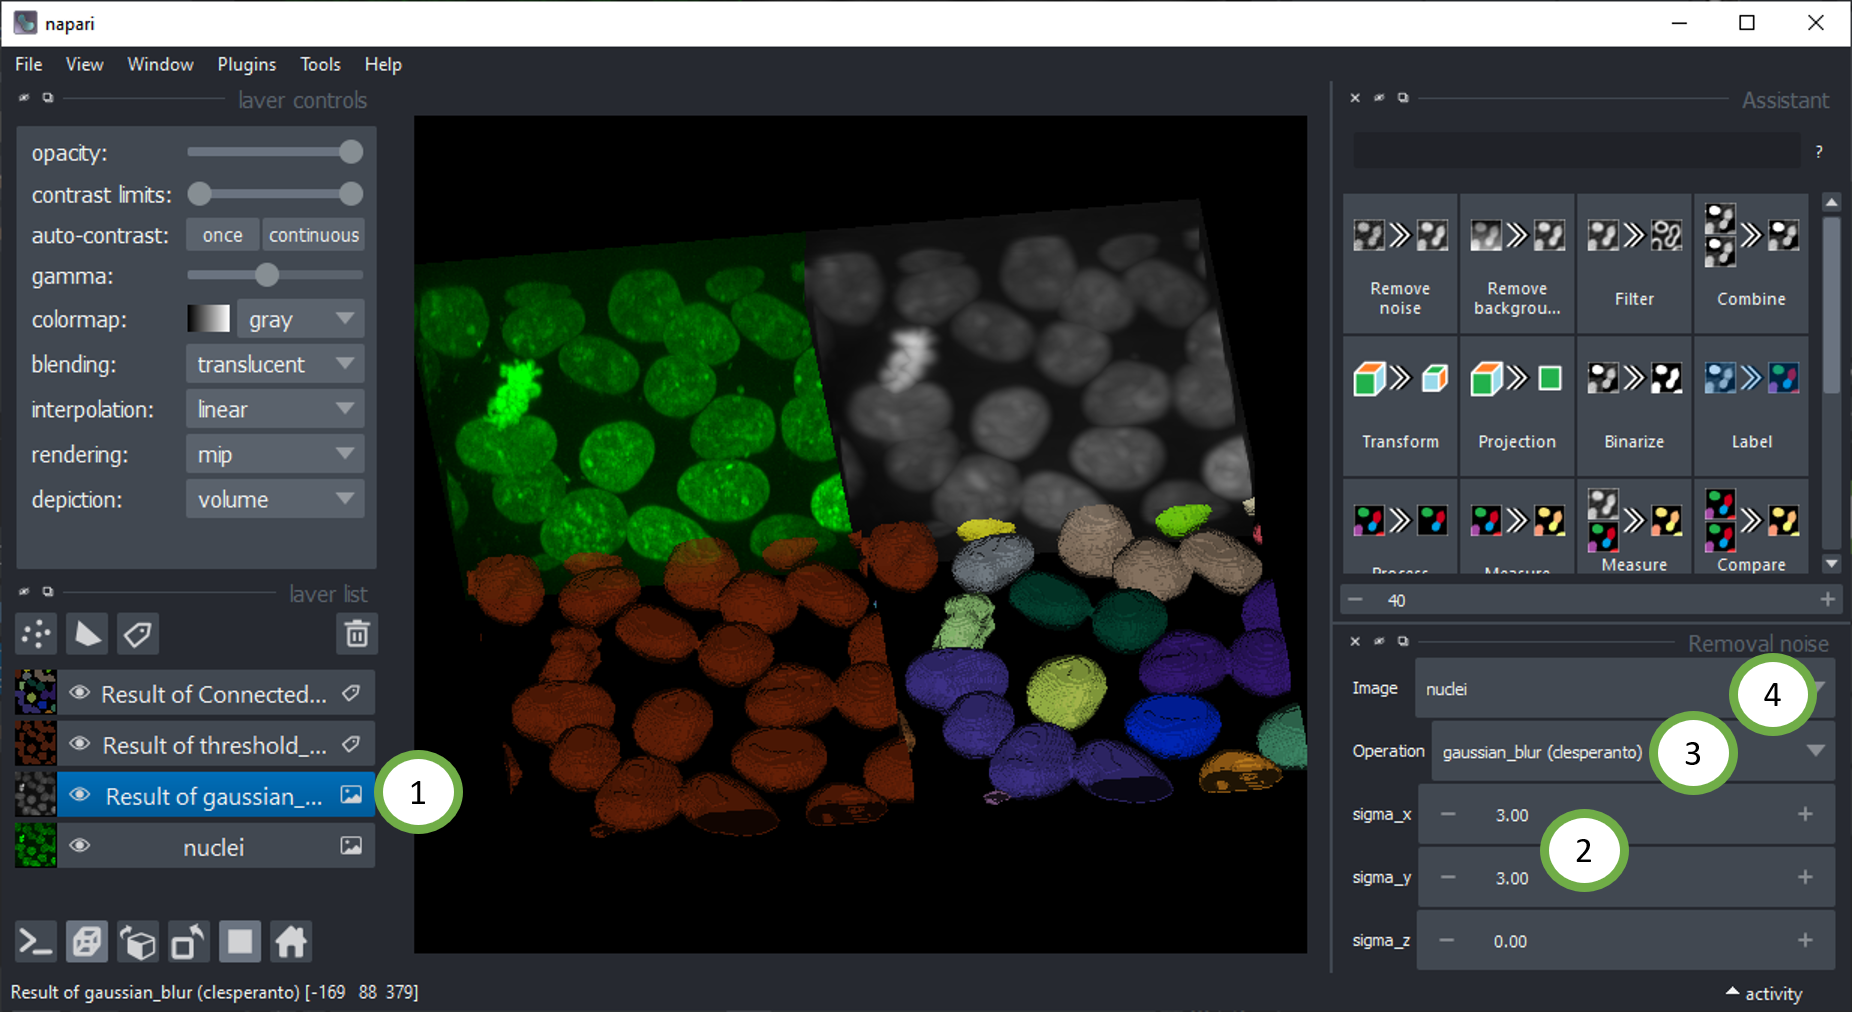This screenshot has height=1012, width=1852.
Task: Click the transpose dimensions icon
Action: 189,942
